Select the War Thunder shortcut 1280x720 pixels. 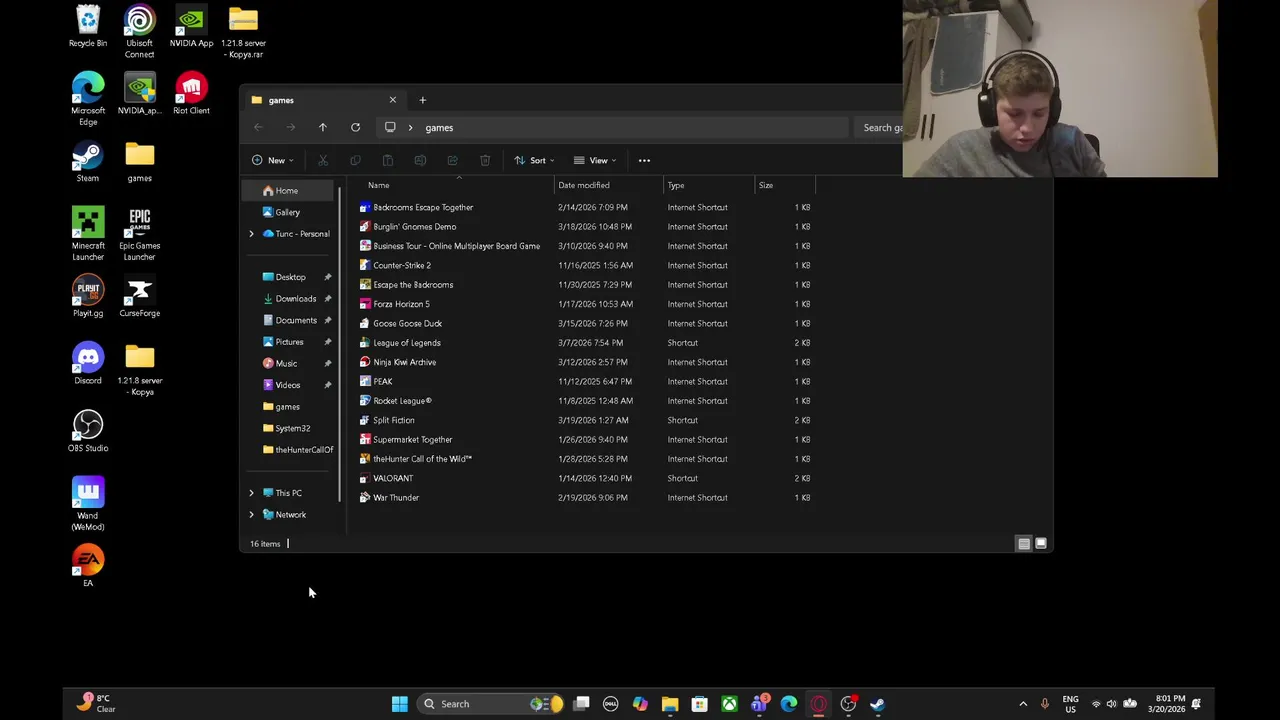[x=395, y=498]
